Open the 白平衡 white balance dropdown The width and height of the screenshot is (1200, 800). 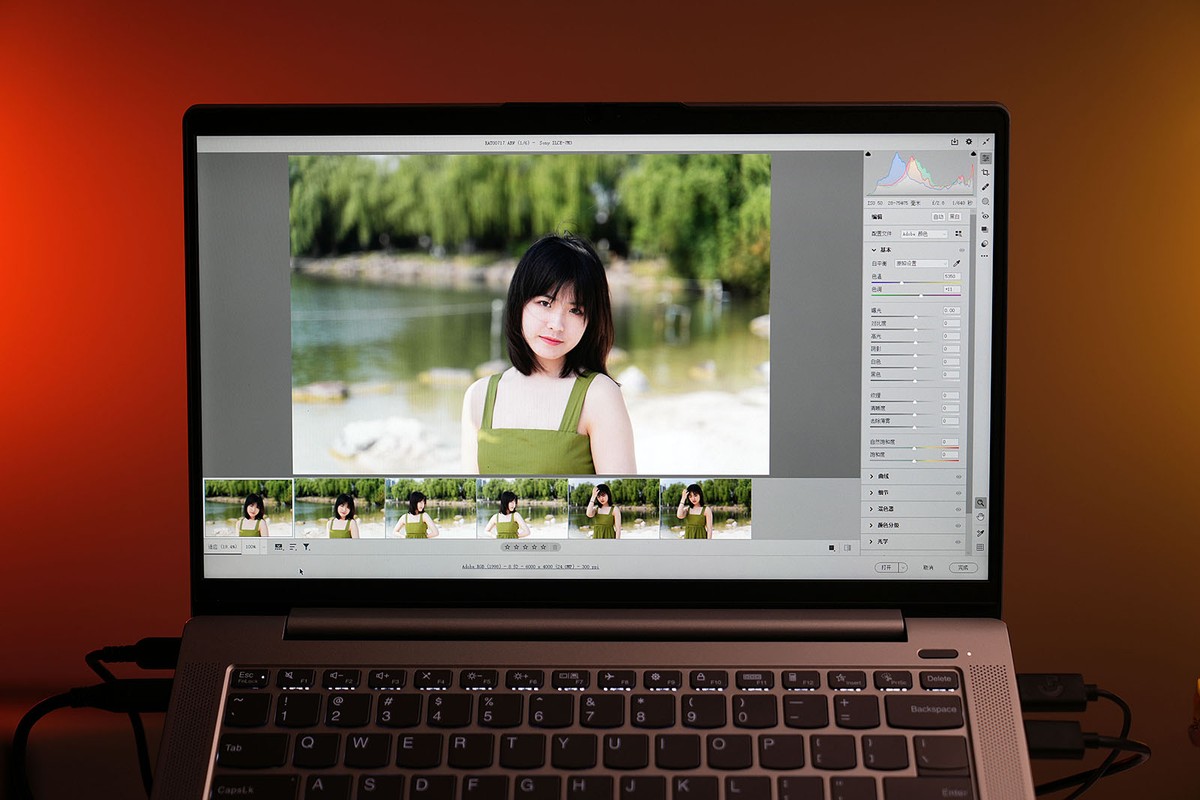[921, 263]
